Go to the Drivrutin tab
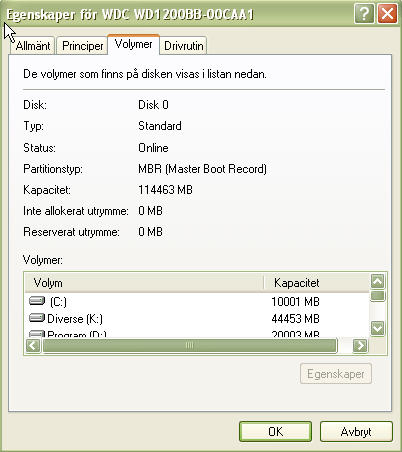This screenshot has width=402, height=452. click(x=184, y=46)
